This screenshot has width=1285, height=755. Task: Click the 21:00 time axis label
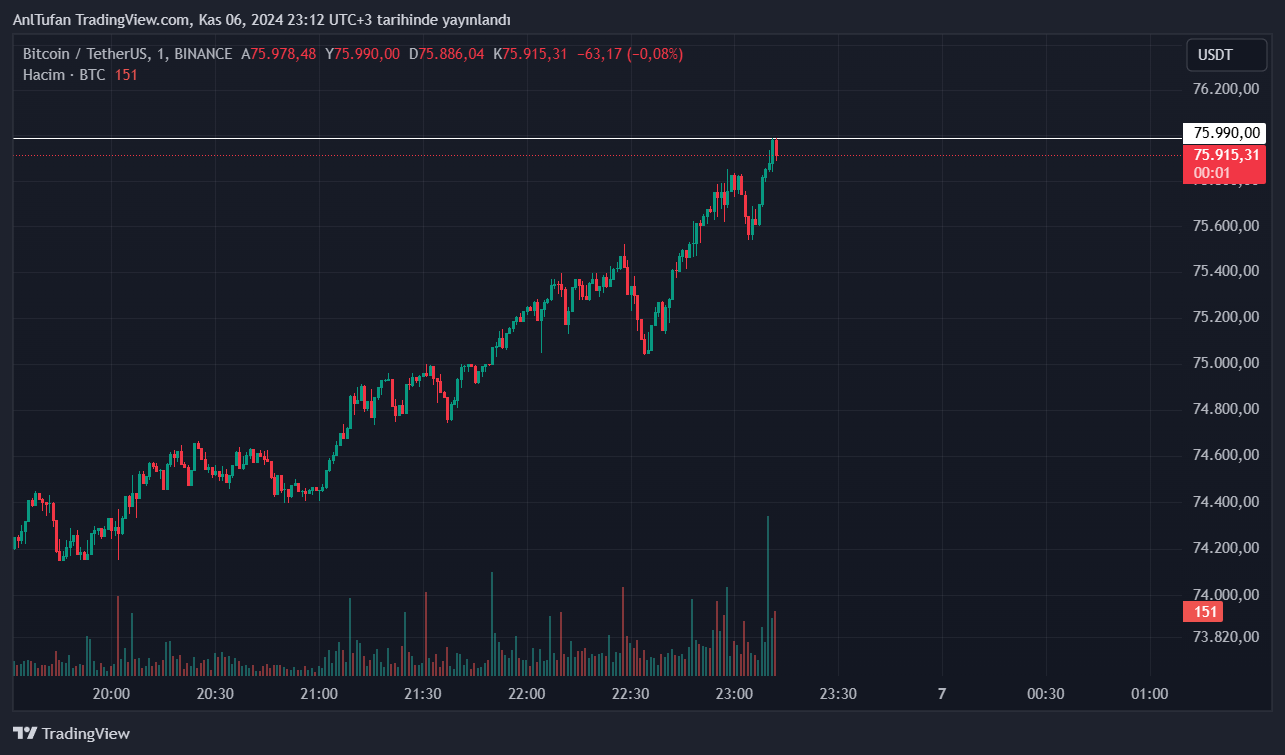[x=319, y=694]
